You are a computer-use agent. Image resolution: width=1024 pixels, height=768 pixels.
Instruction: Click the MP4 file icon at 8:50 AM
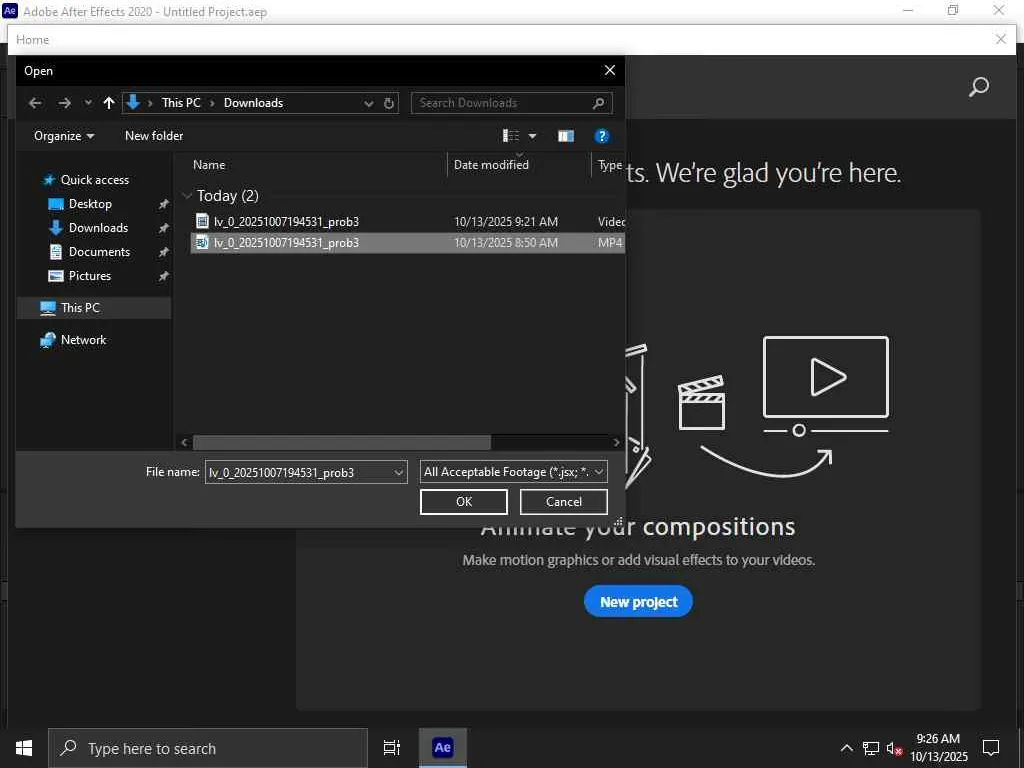[202, 242]
